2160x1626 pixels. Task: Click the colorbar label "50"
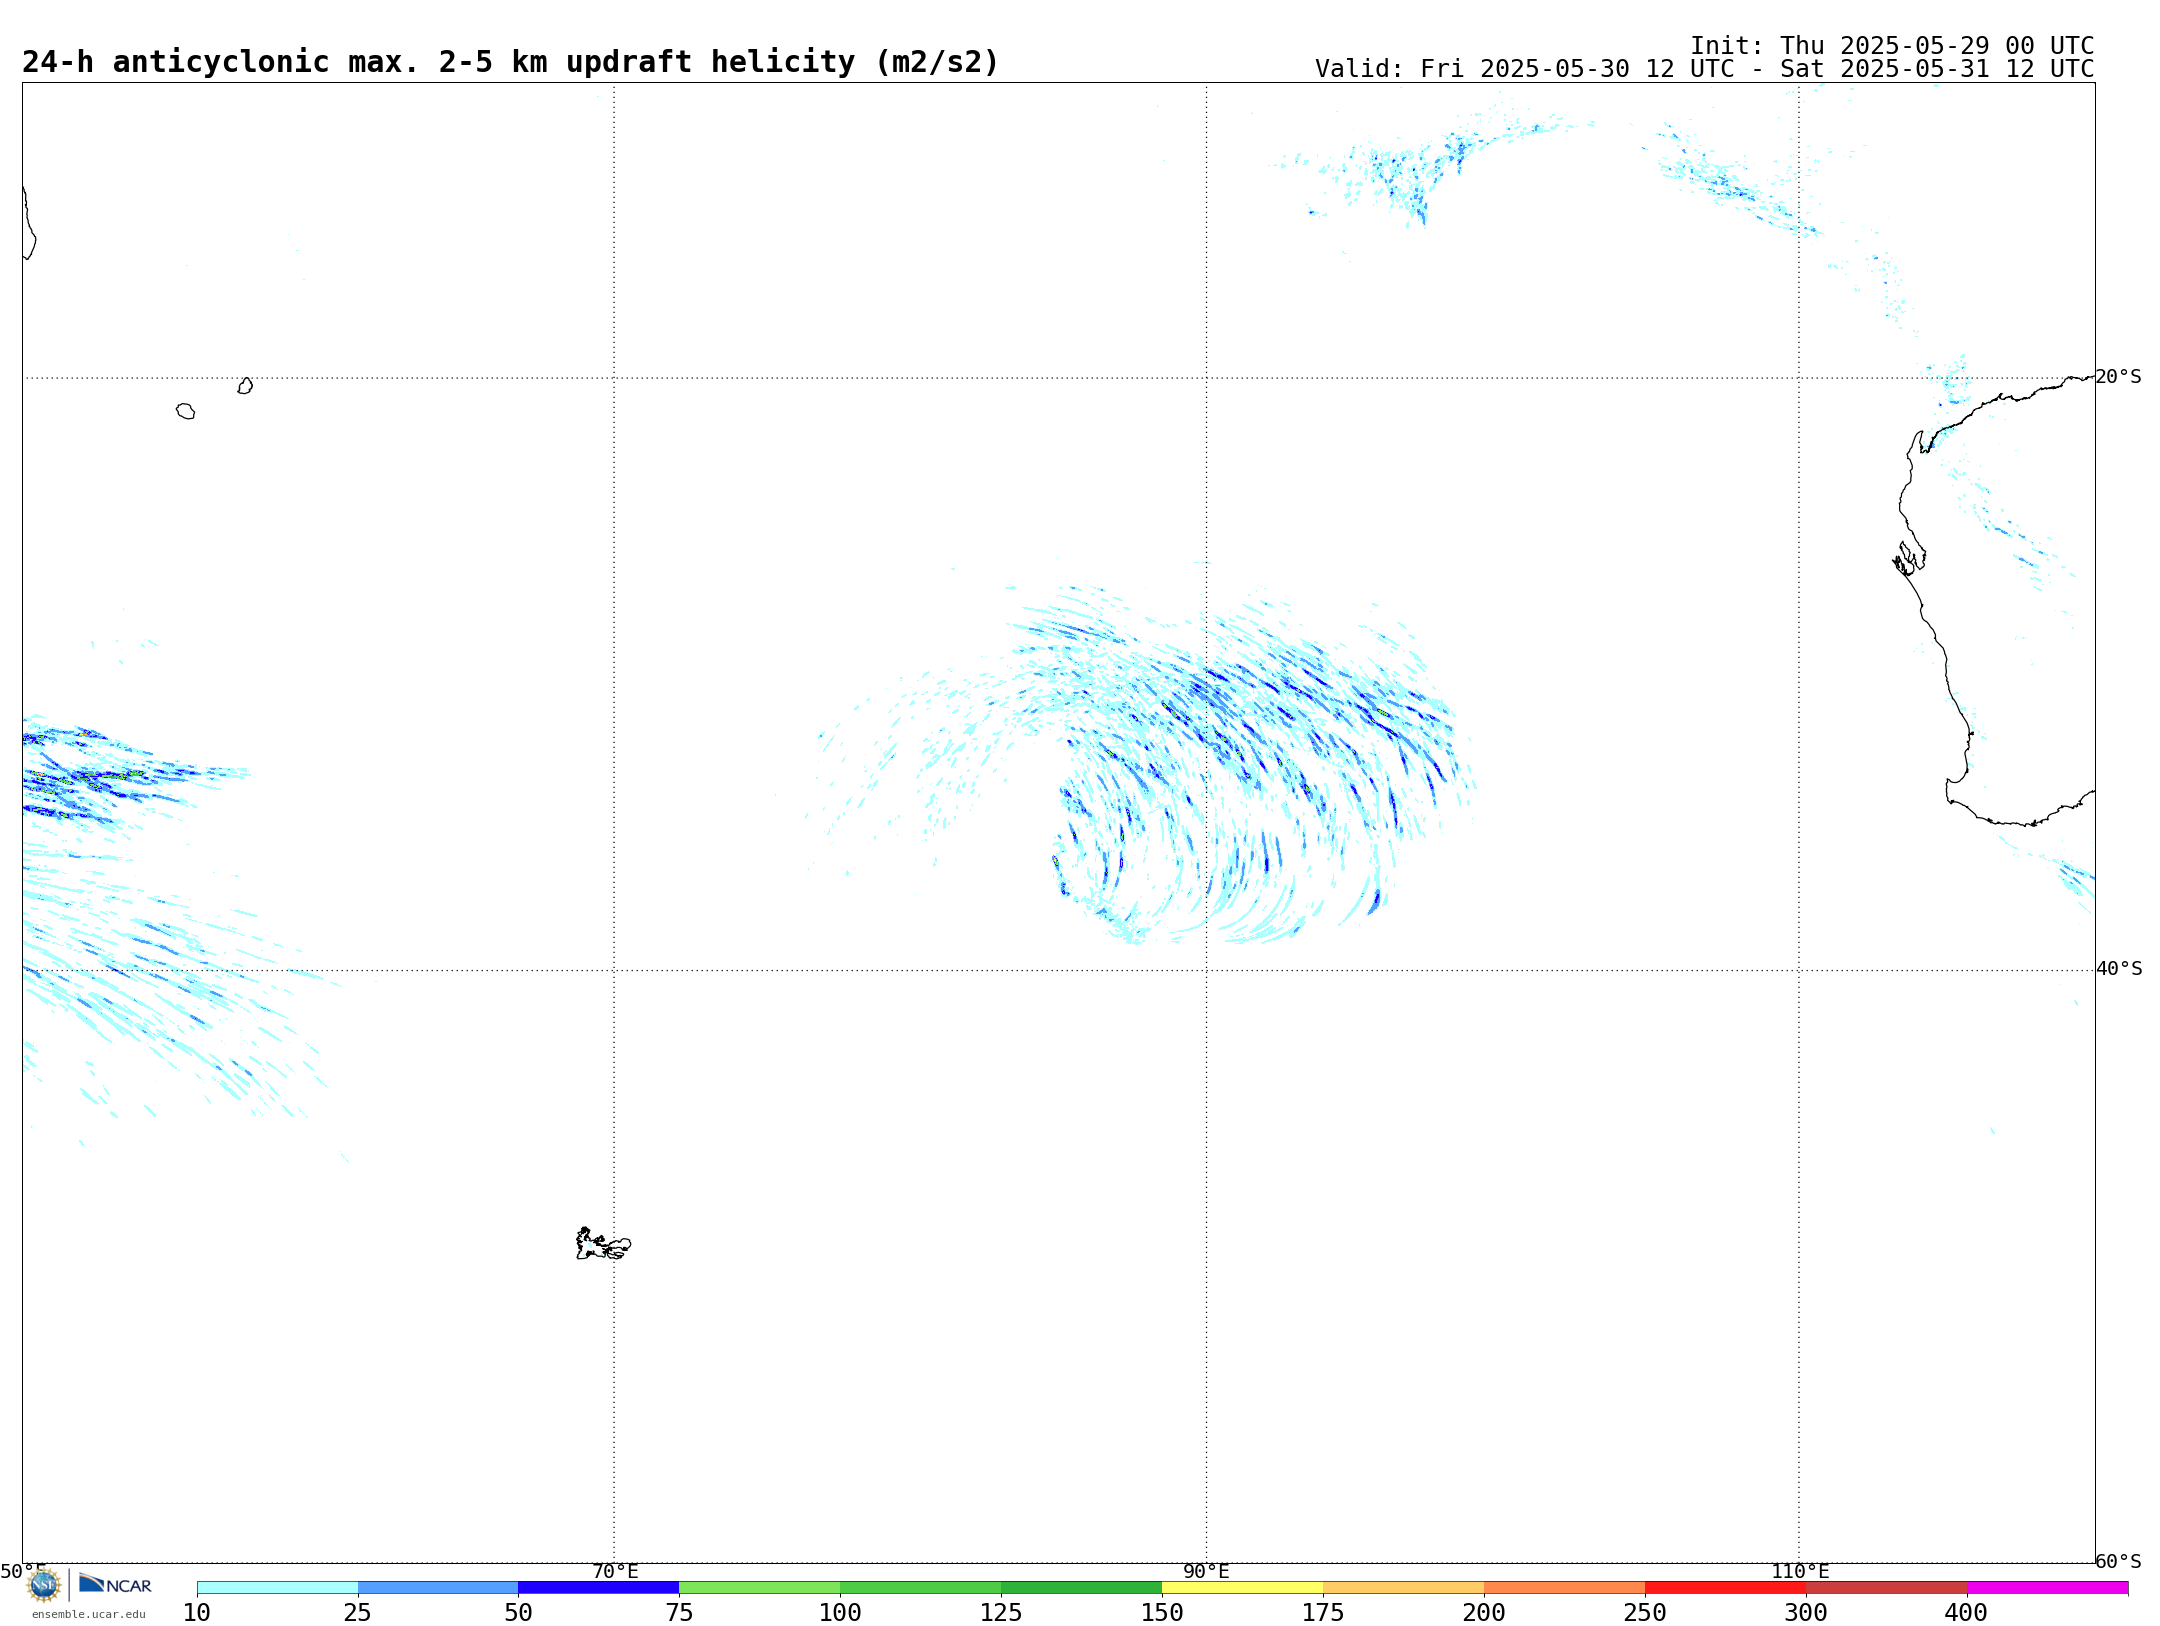click(x=518, y=1613)
